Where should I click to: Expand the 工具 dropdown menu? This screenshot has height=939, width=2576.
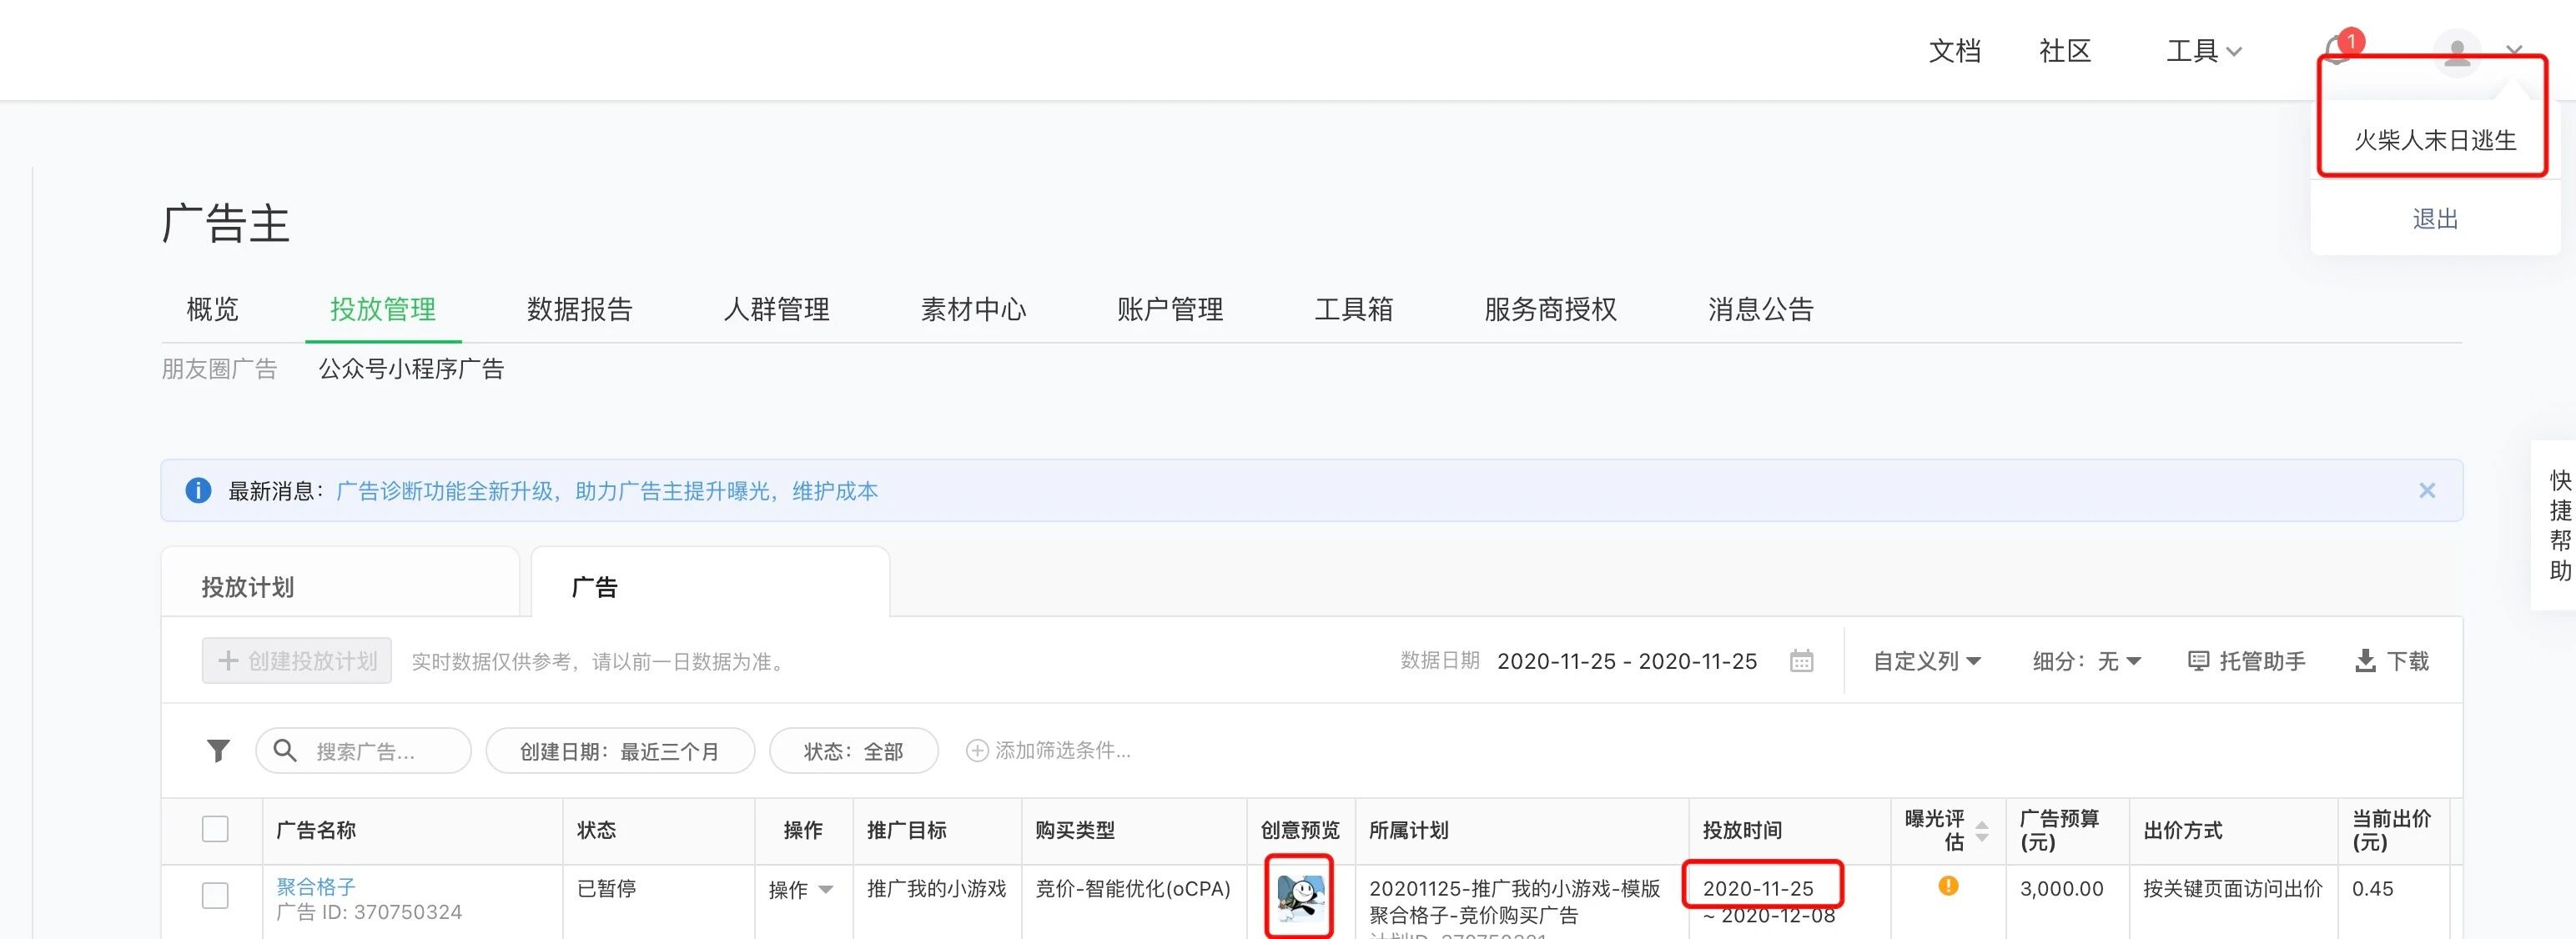click(2202, 51)
